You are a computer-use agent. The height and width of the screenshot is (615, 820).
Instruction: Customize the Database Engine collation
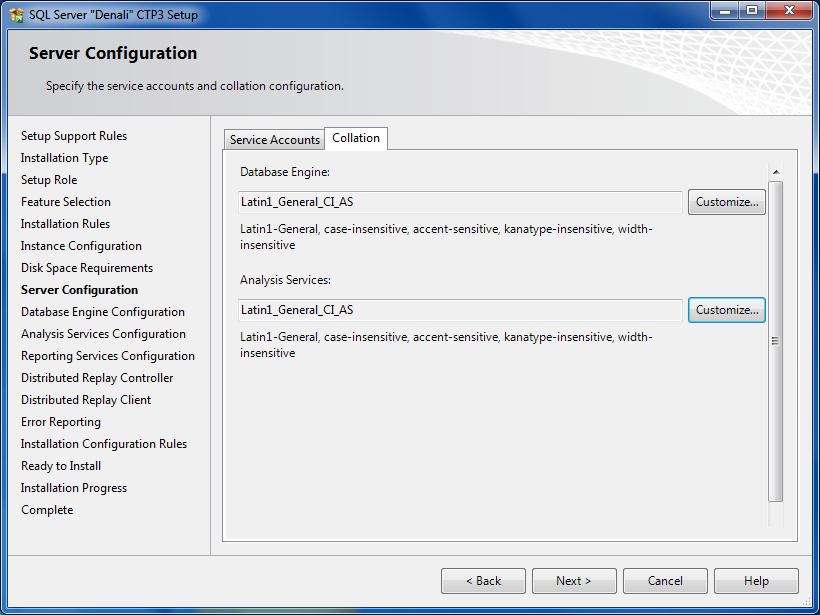[726, 202]
